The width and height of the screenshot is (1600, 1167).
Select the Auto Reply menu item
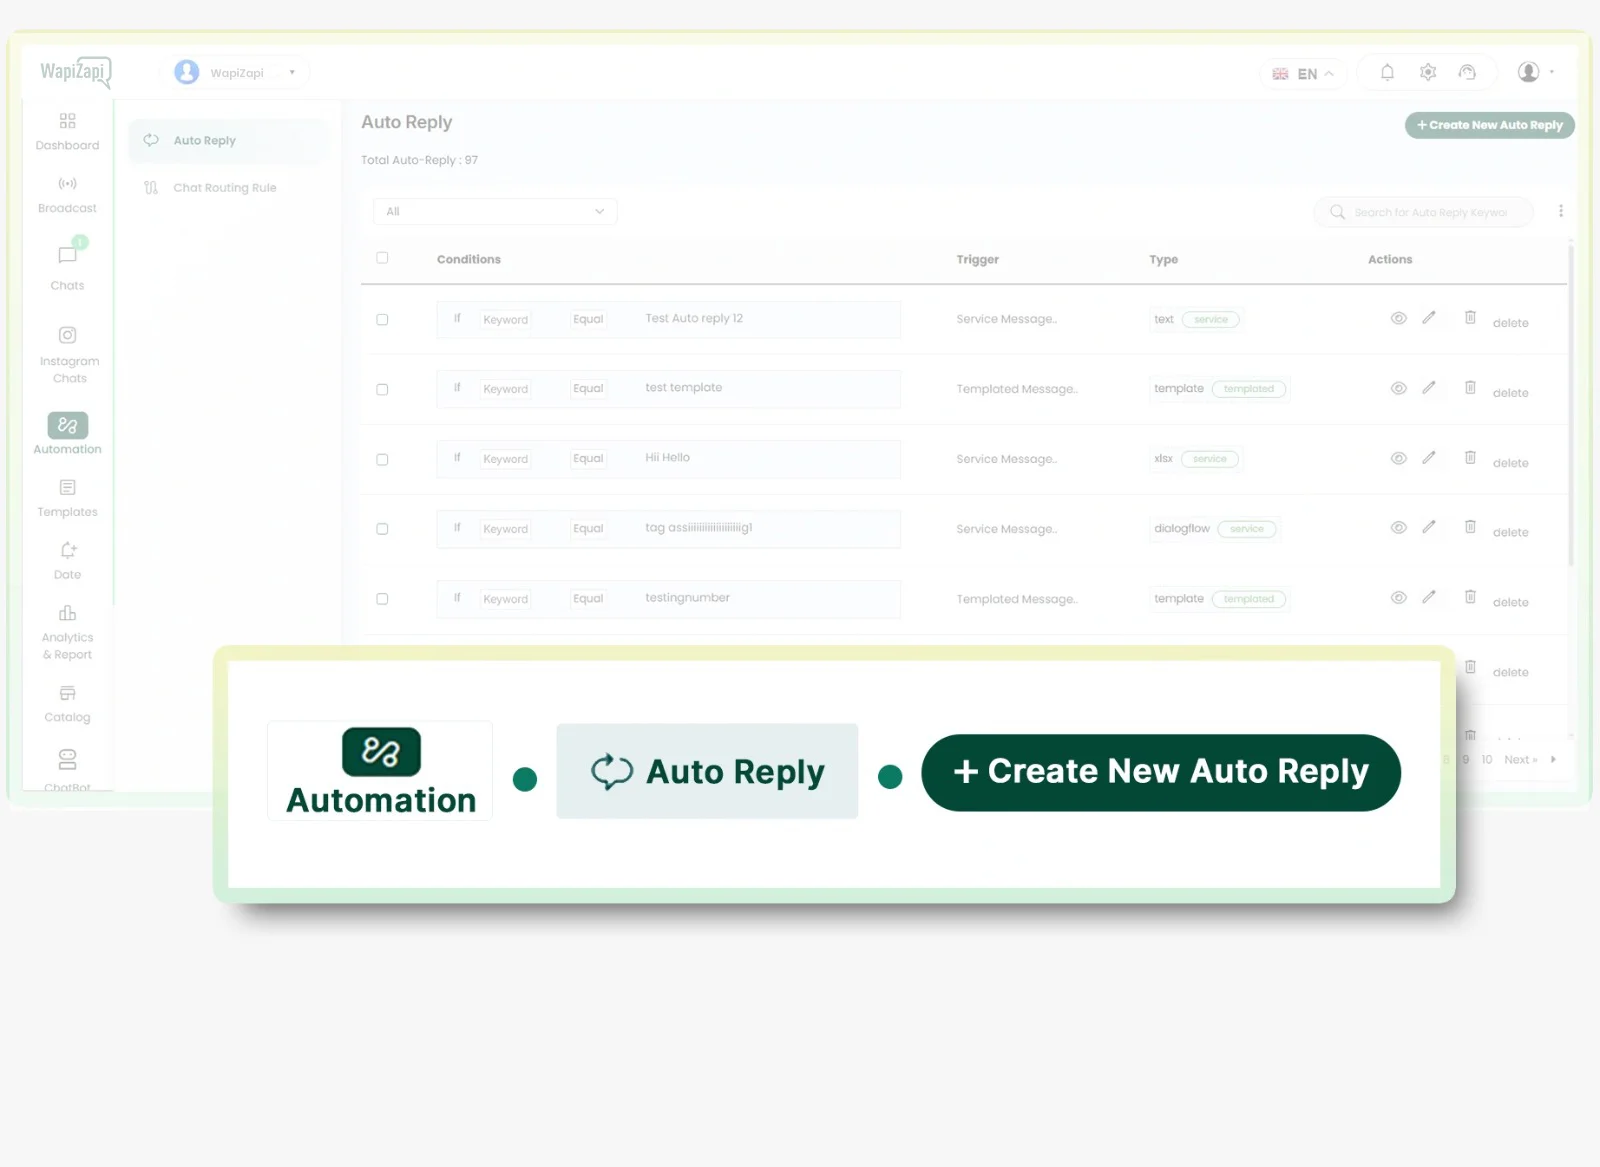[x=204, y=140]
